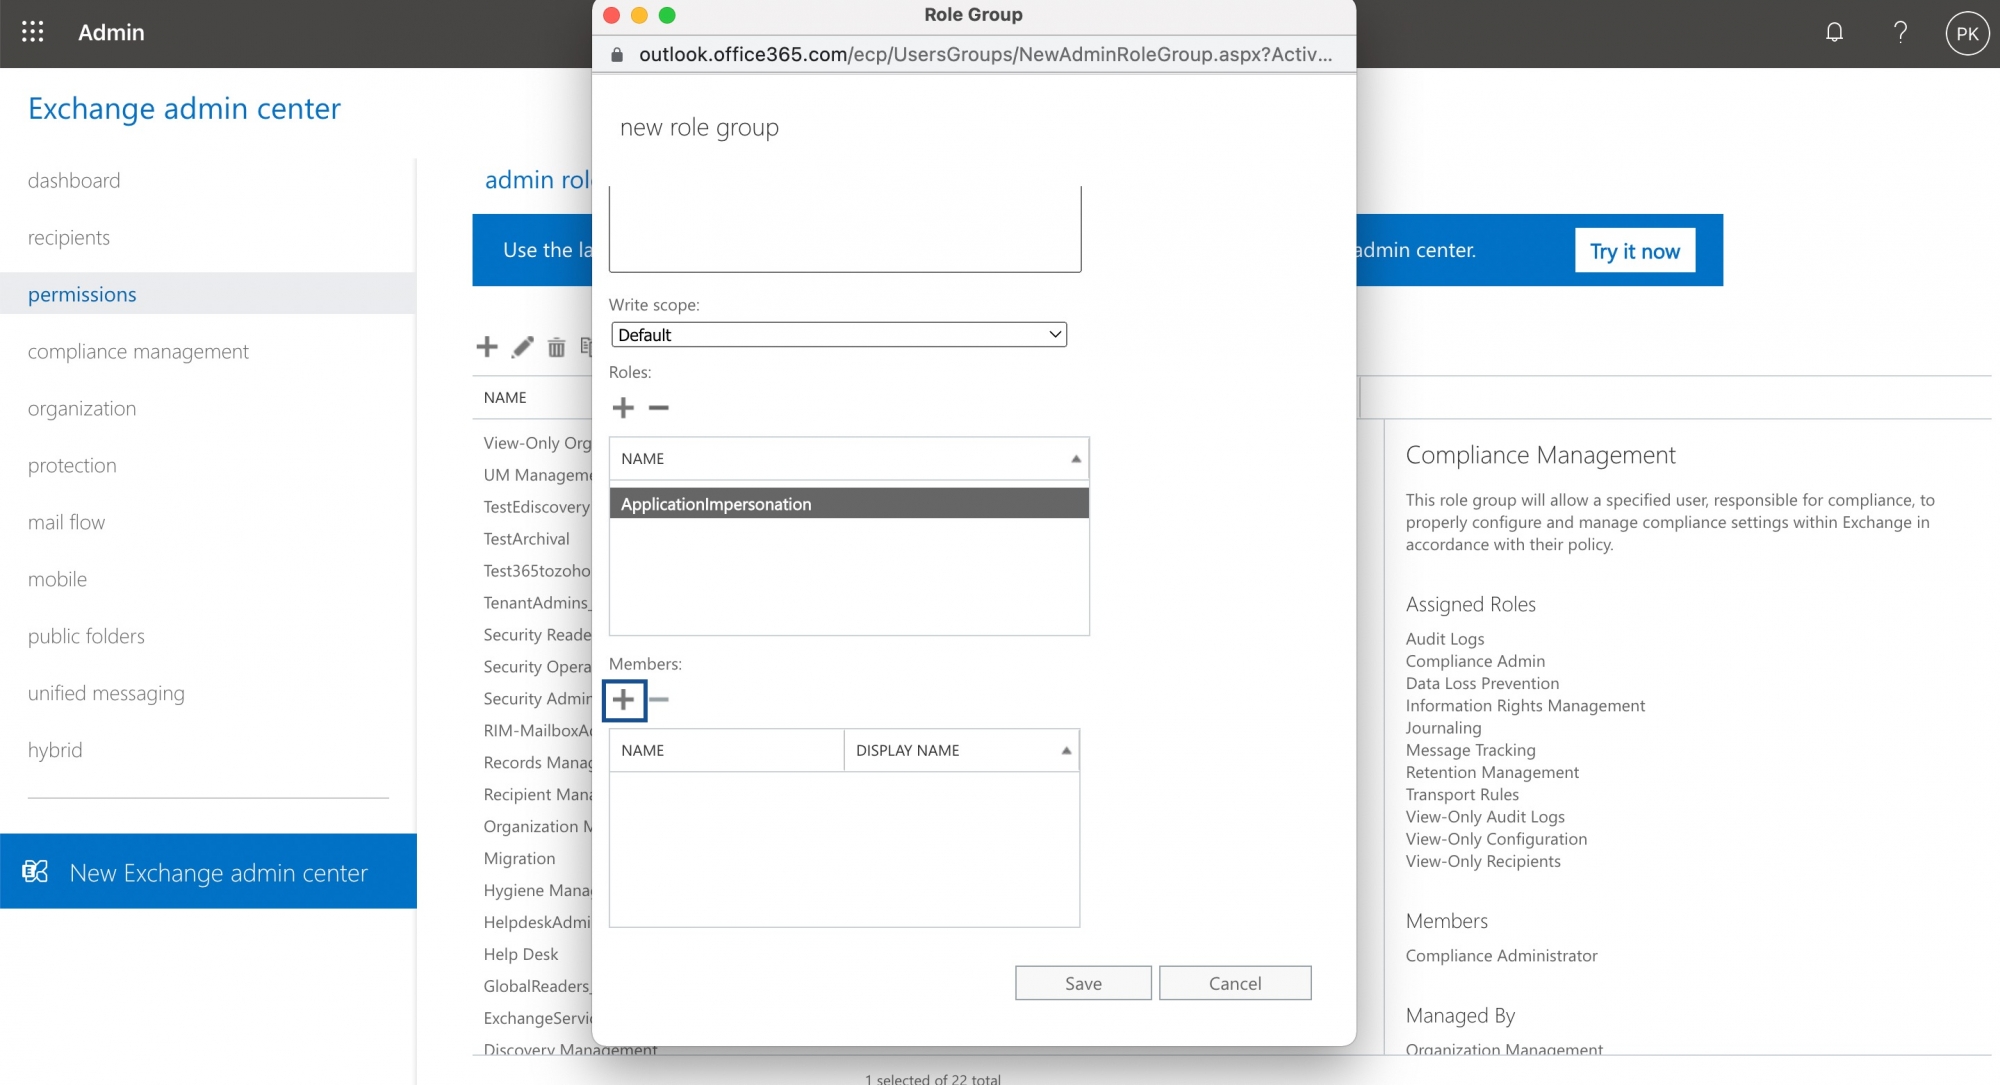Add a member with the plus icon
Image resolution: width=2000 pixels, height=1085 pixels.
pos(624,700)
